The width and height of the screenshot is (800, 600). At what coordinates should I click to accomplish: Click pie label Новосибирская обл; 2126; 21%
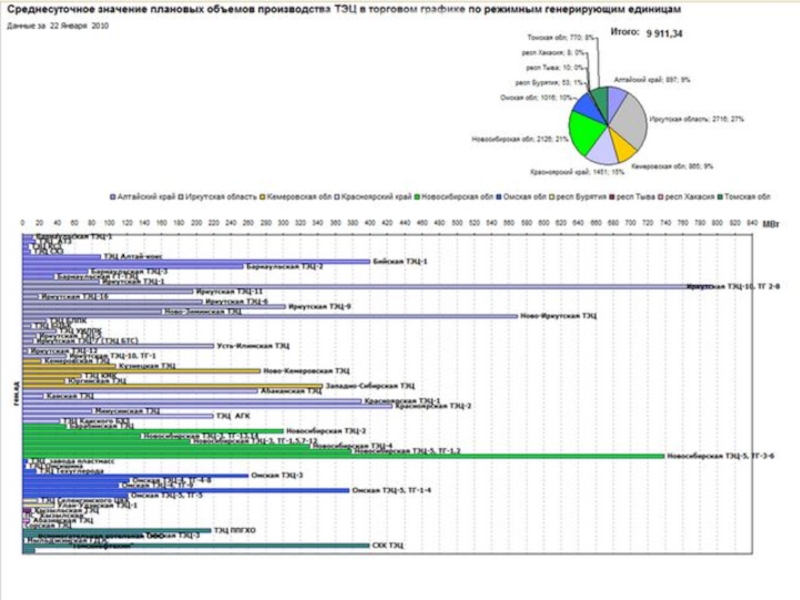tap(520, 139)
